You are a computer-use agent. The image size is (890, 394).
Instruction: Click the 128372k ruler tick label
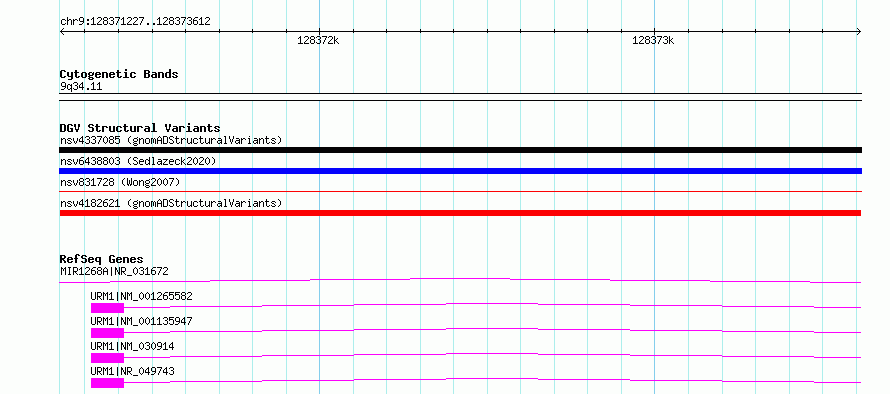(318, 41)
